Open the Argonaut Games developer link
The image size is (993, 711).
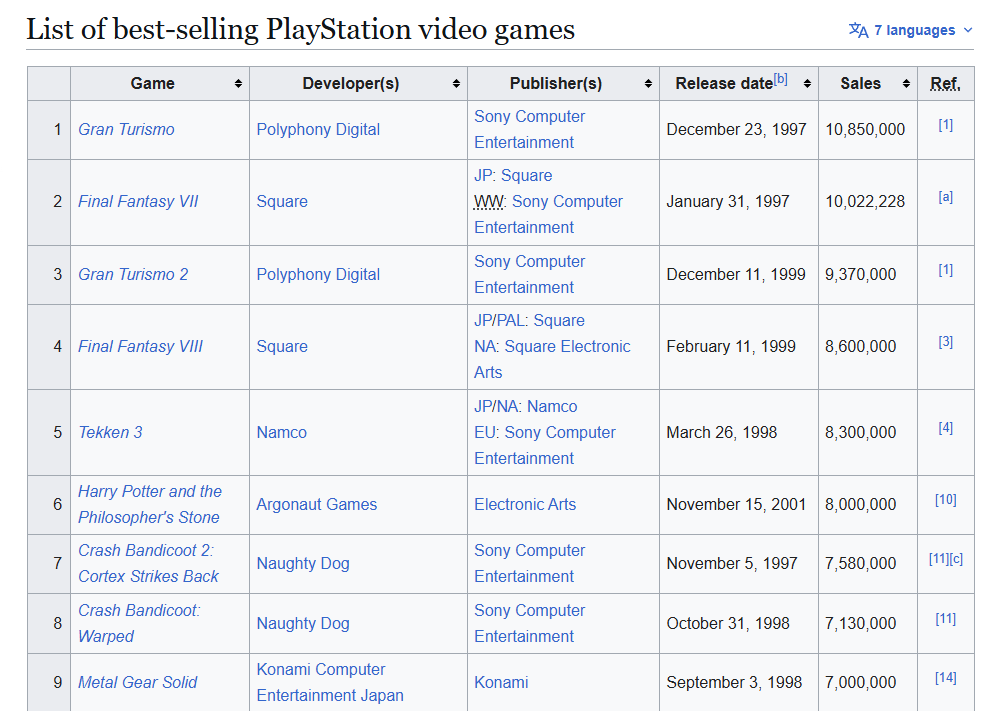317,505
